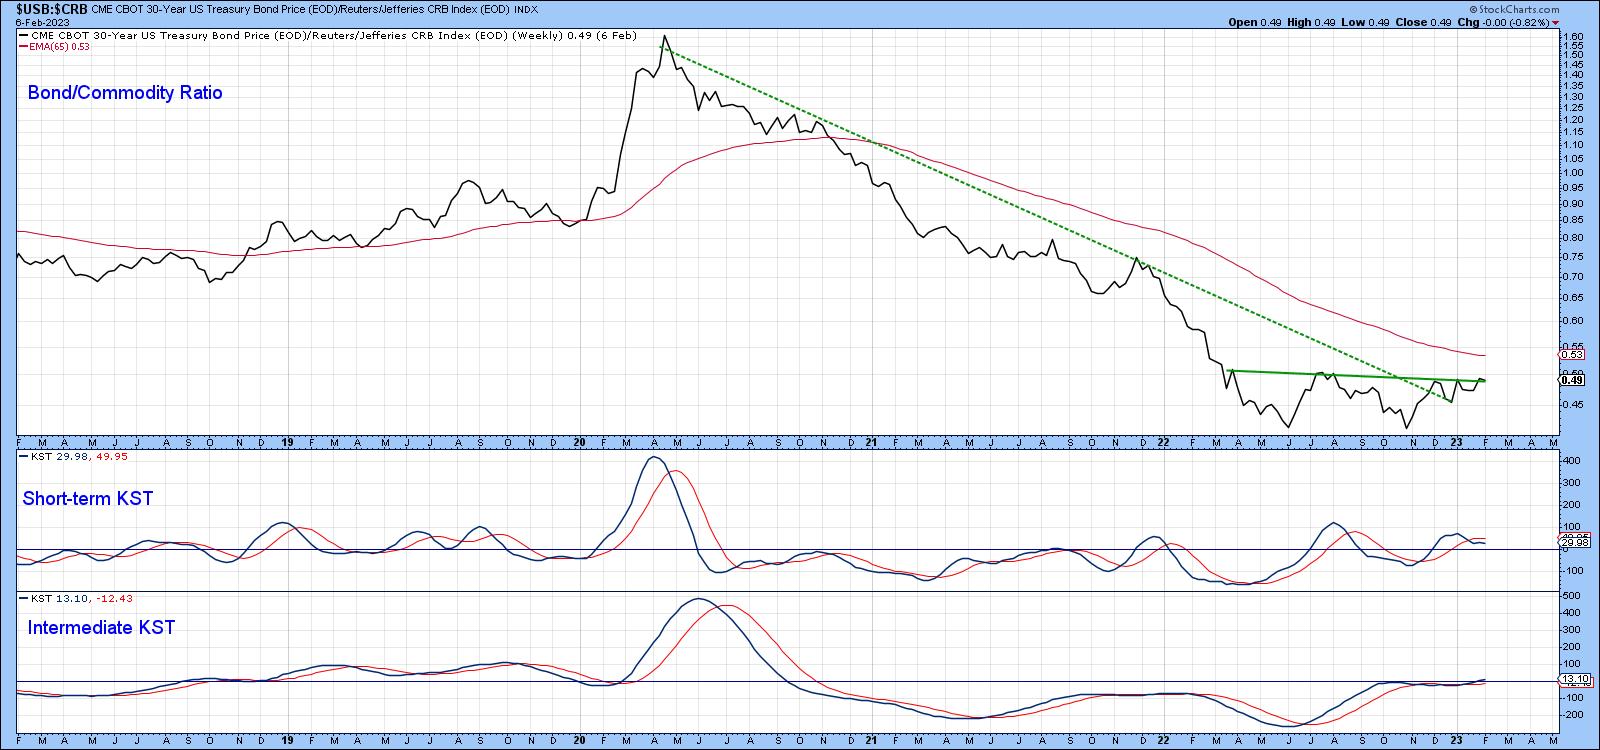Screen dimensions: 1600x750
Task: Click the black price-line legend marker
Action: (x=22, y=35)
